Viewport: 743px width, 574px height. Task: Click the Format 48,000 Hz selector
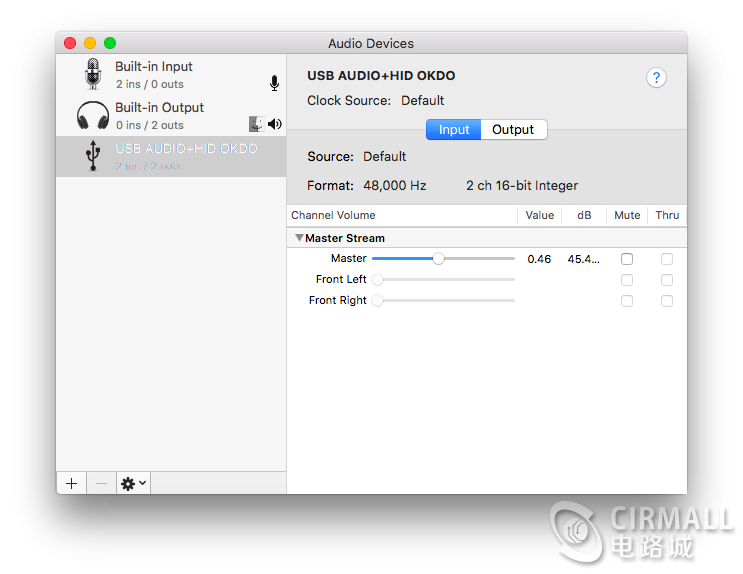[394, 185]
